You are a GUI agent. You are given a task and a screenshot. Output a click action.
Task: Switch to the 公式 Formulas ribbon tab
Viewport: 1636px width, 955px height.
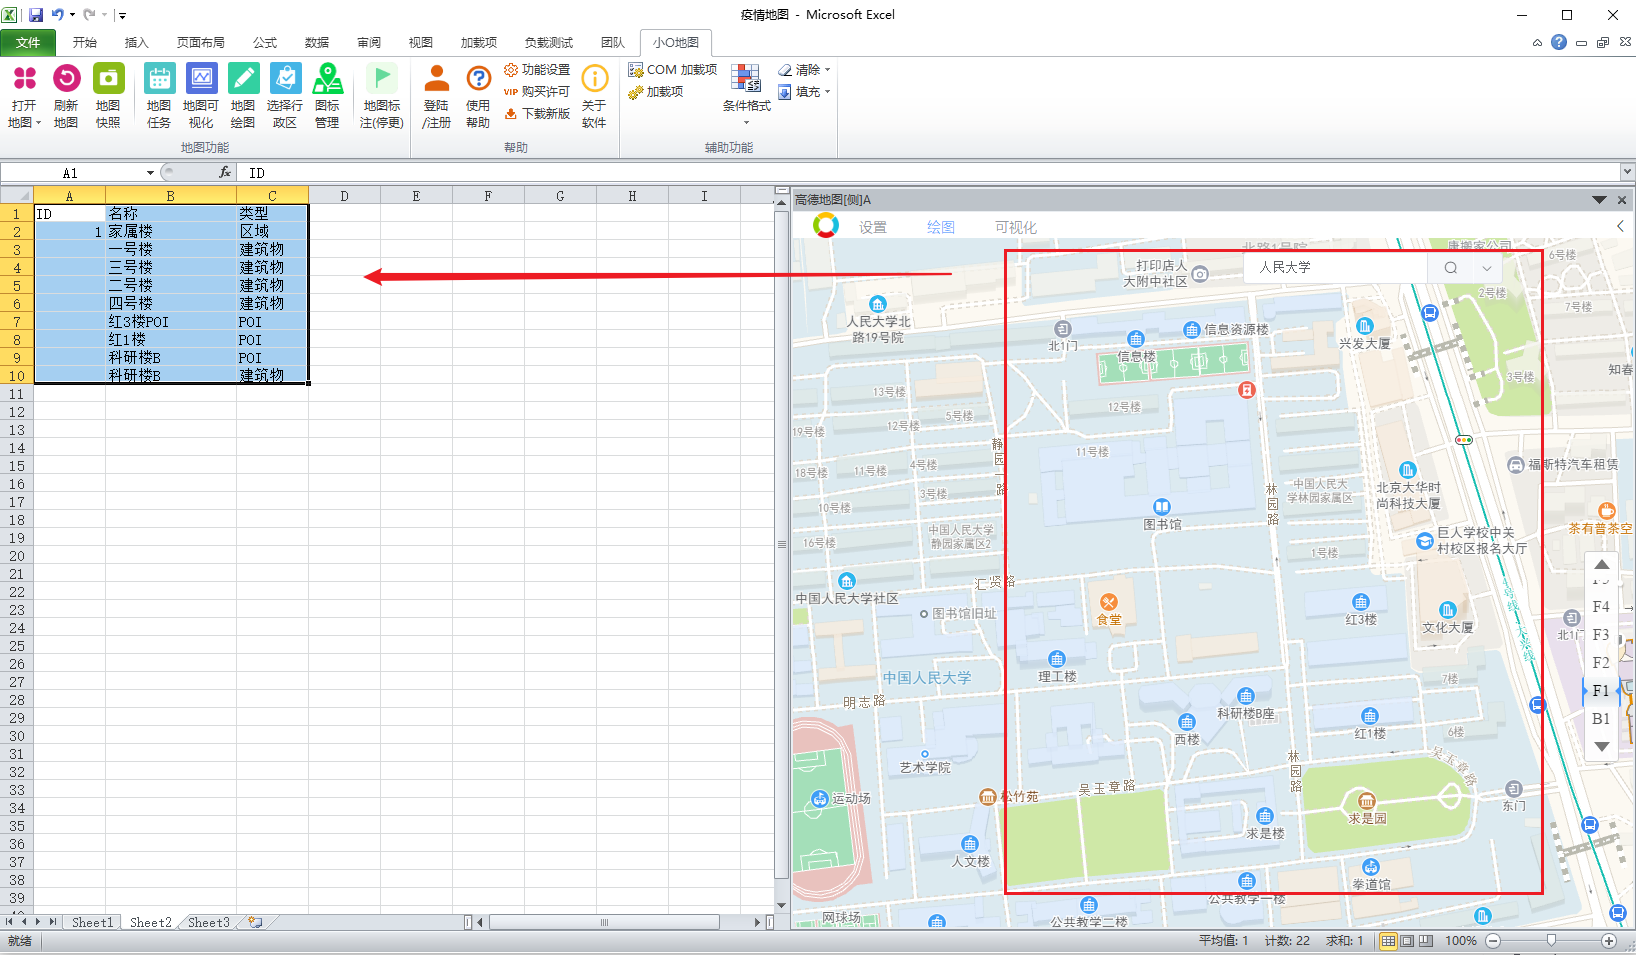pyautogui.click(x=265, y=42)
